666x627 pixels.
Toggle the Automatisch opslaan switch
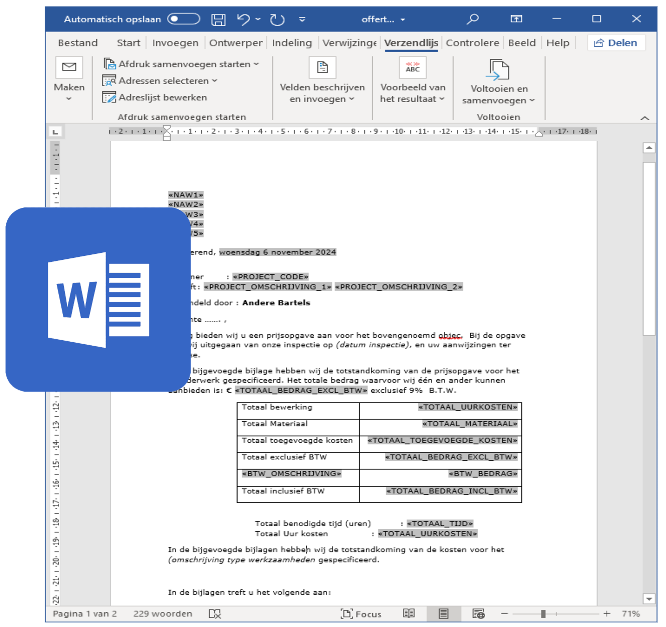(x=183, y=19)
